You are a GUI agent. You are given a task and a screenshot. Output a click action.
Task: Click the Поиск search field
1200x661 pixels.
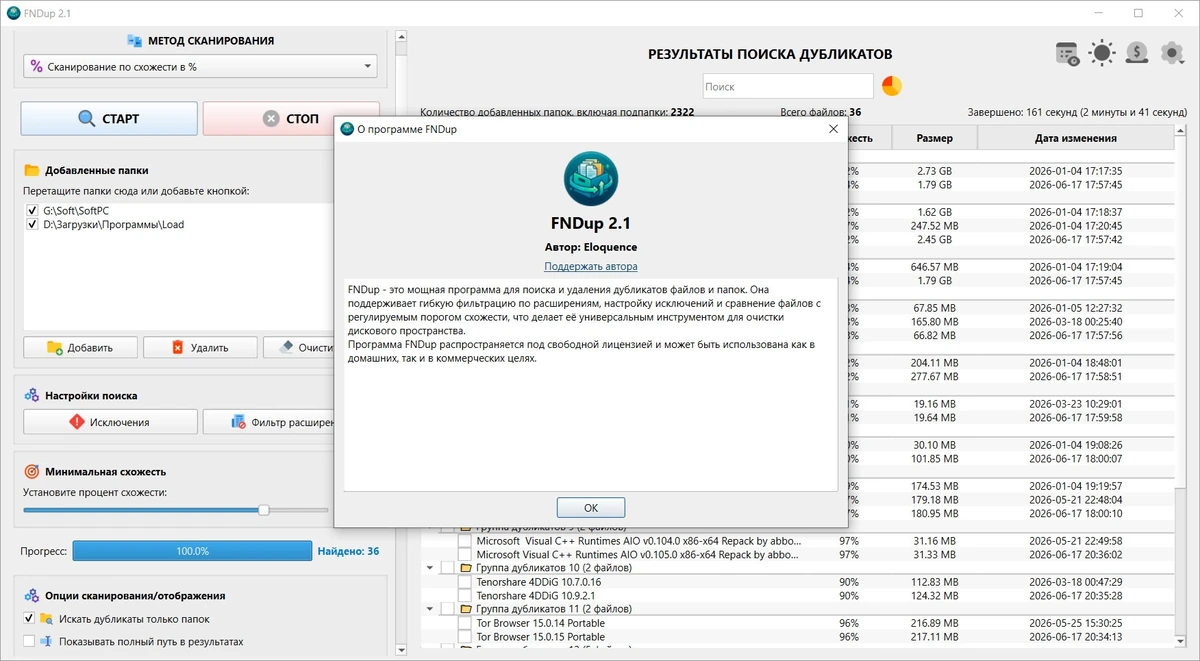tap(788, 87)
